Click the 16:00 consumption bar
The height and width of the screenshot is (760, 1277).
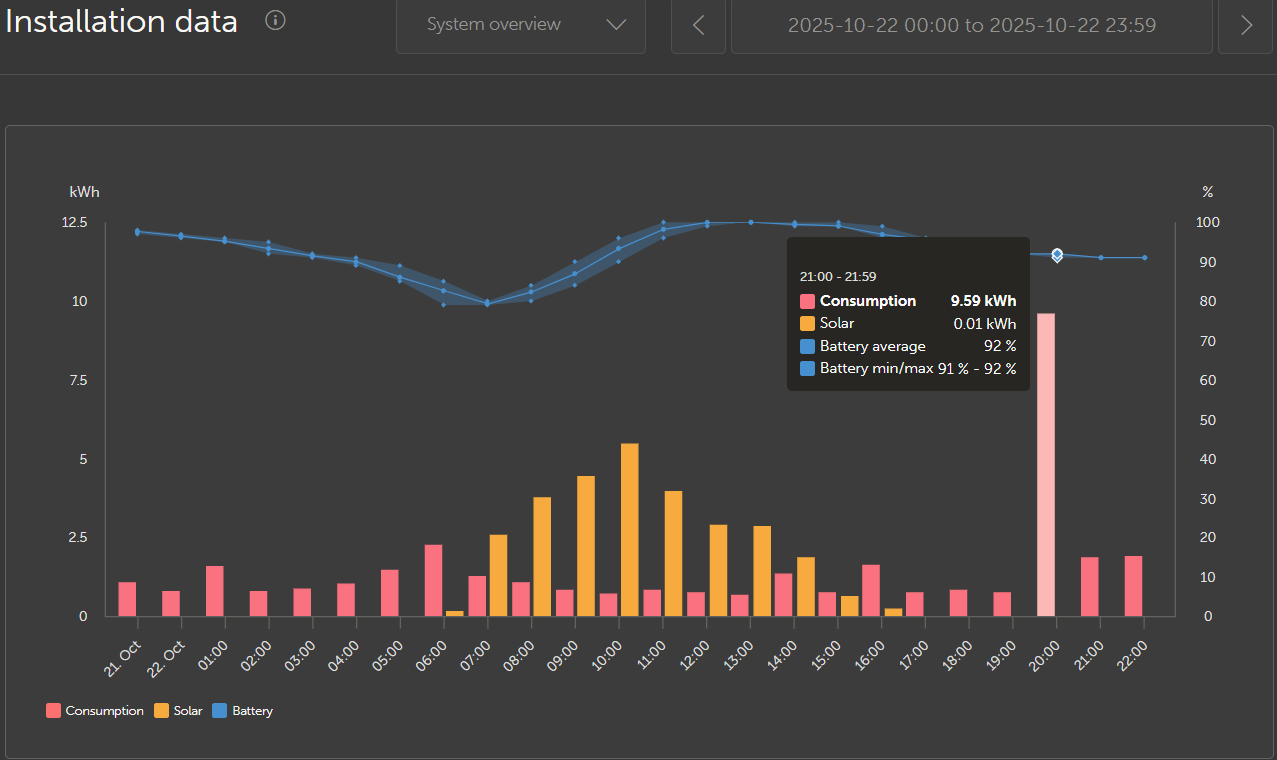tap(871, 591)
